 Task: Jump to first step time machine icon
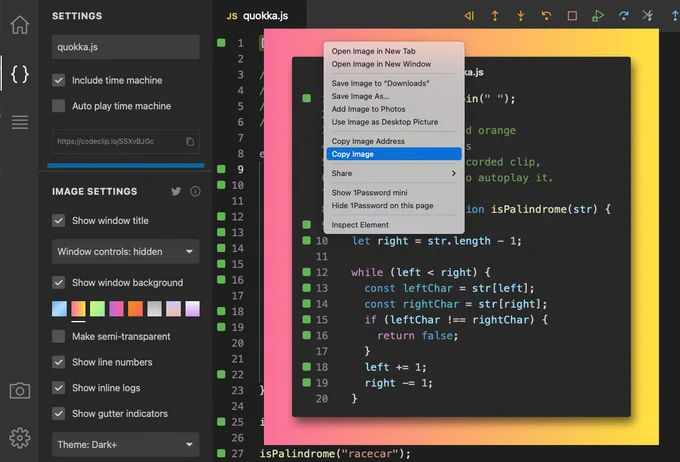(469, 16)
